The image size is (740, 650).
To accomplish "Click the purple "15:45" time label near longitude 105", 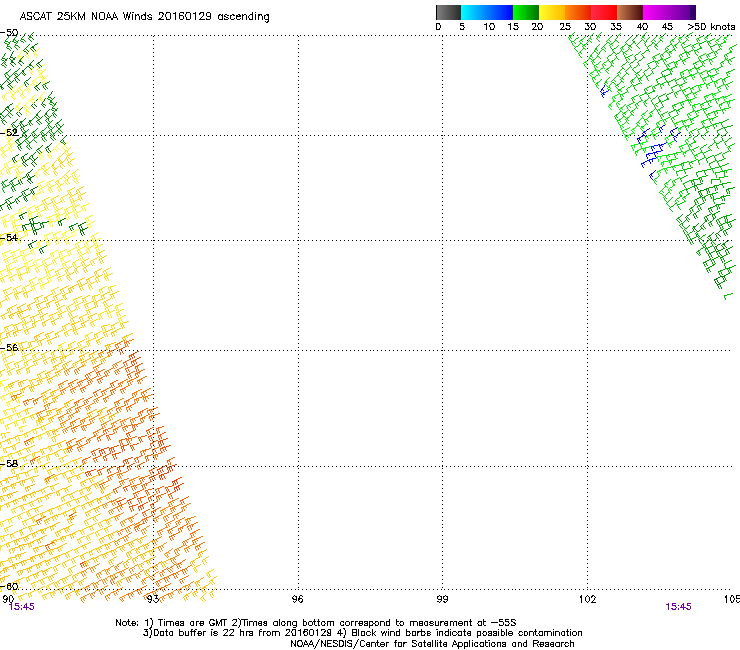I will (x=679, y=607).
